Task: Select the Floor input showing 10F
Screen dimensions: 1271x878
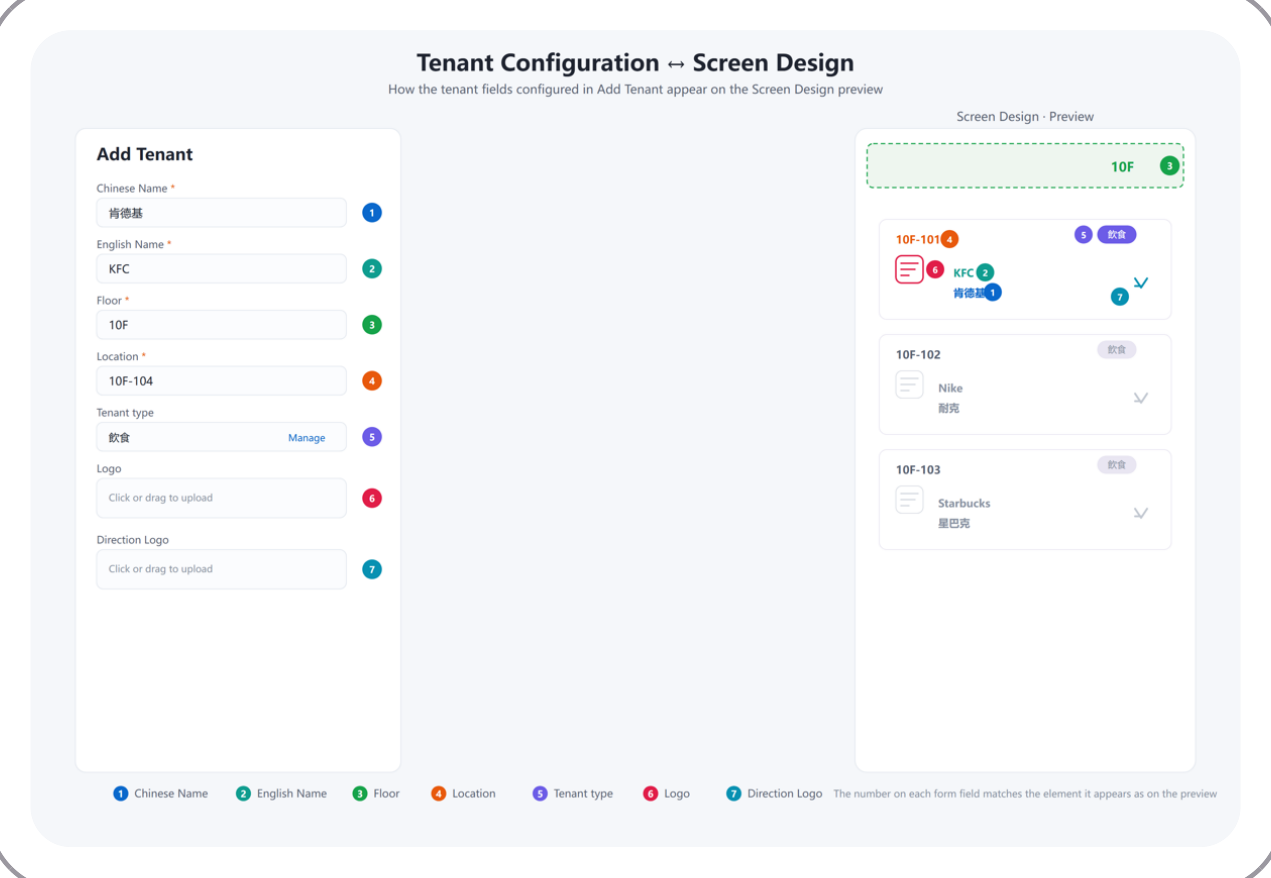Action: pos(221,325)
